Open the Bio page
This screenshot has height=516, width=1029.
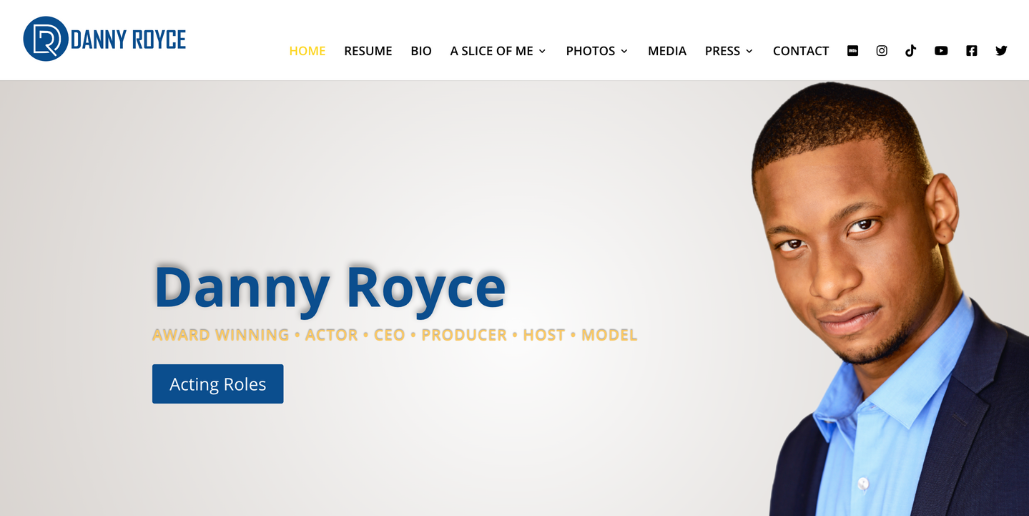pyautogui.click(x=421, y=51)
